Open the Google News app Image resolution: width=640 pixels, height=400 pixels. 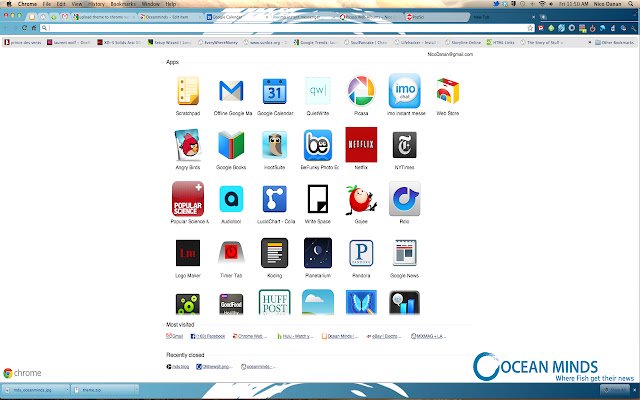coord(404,253)
